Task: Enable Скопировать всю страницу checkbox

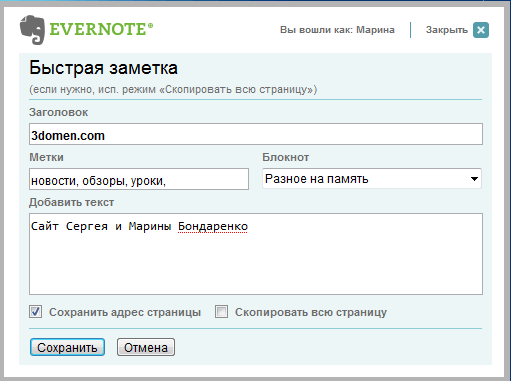Action: point(221,312)
